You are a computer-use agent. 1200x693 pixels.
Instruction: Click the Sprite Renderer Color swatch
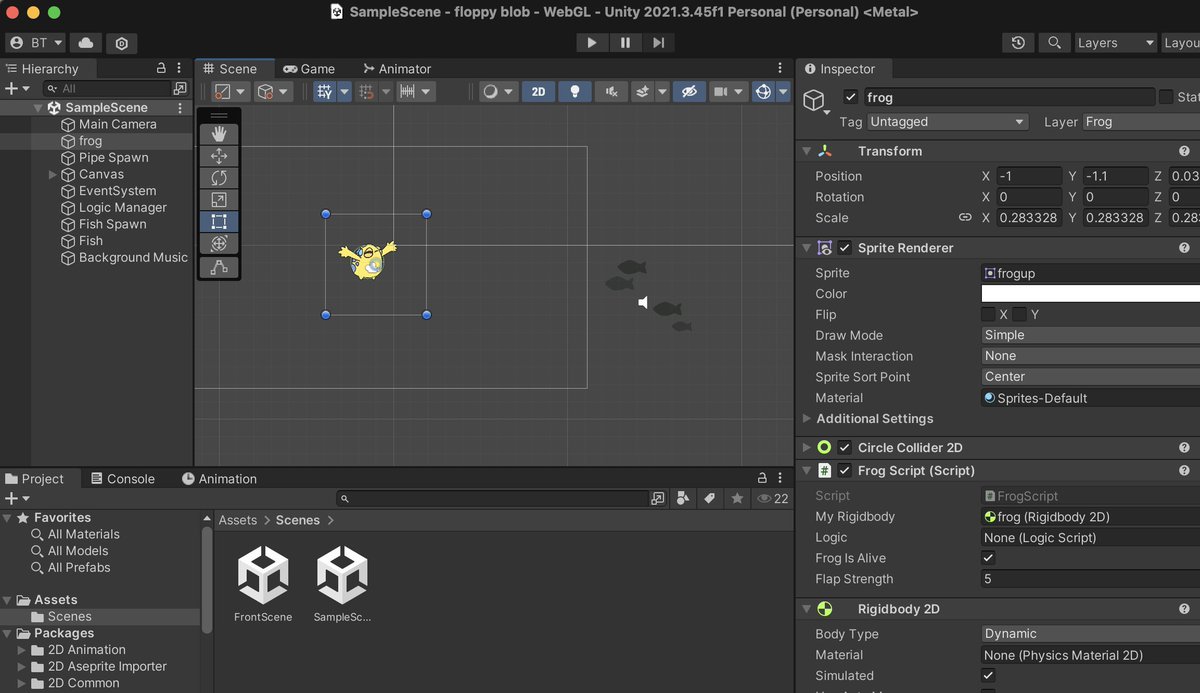pos(1091,293)
